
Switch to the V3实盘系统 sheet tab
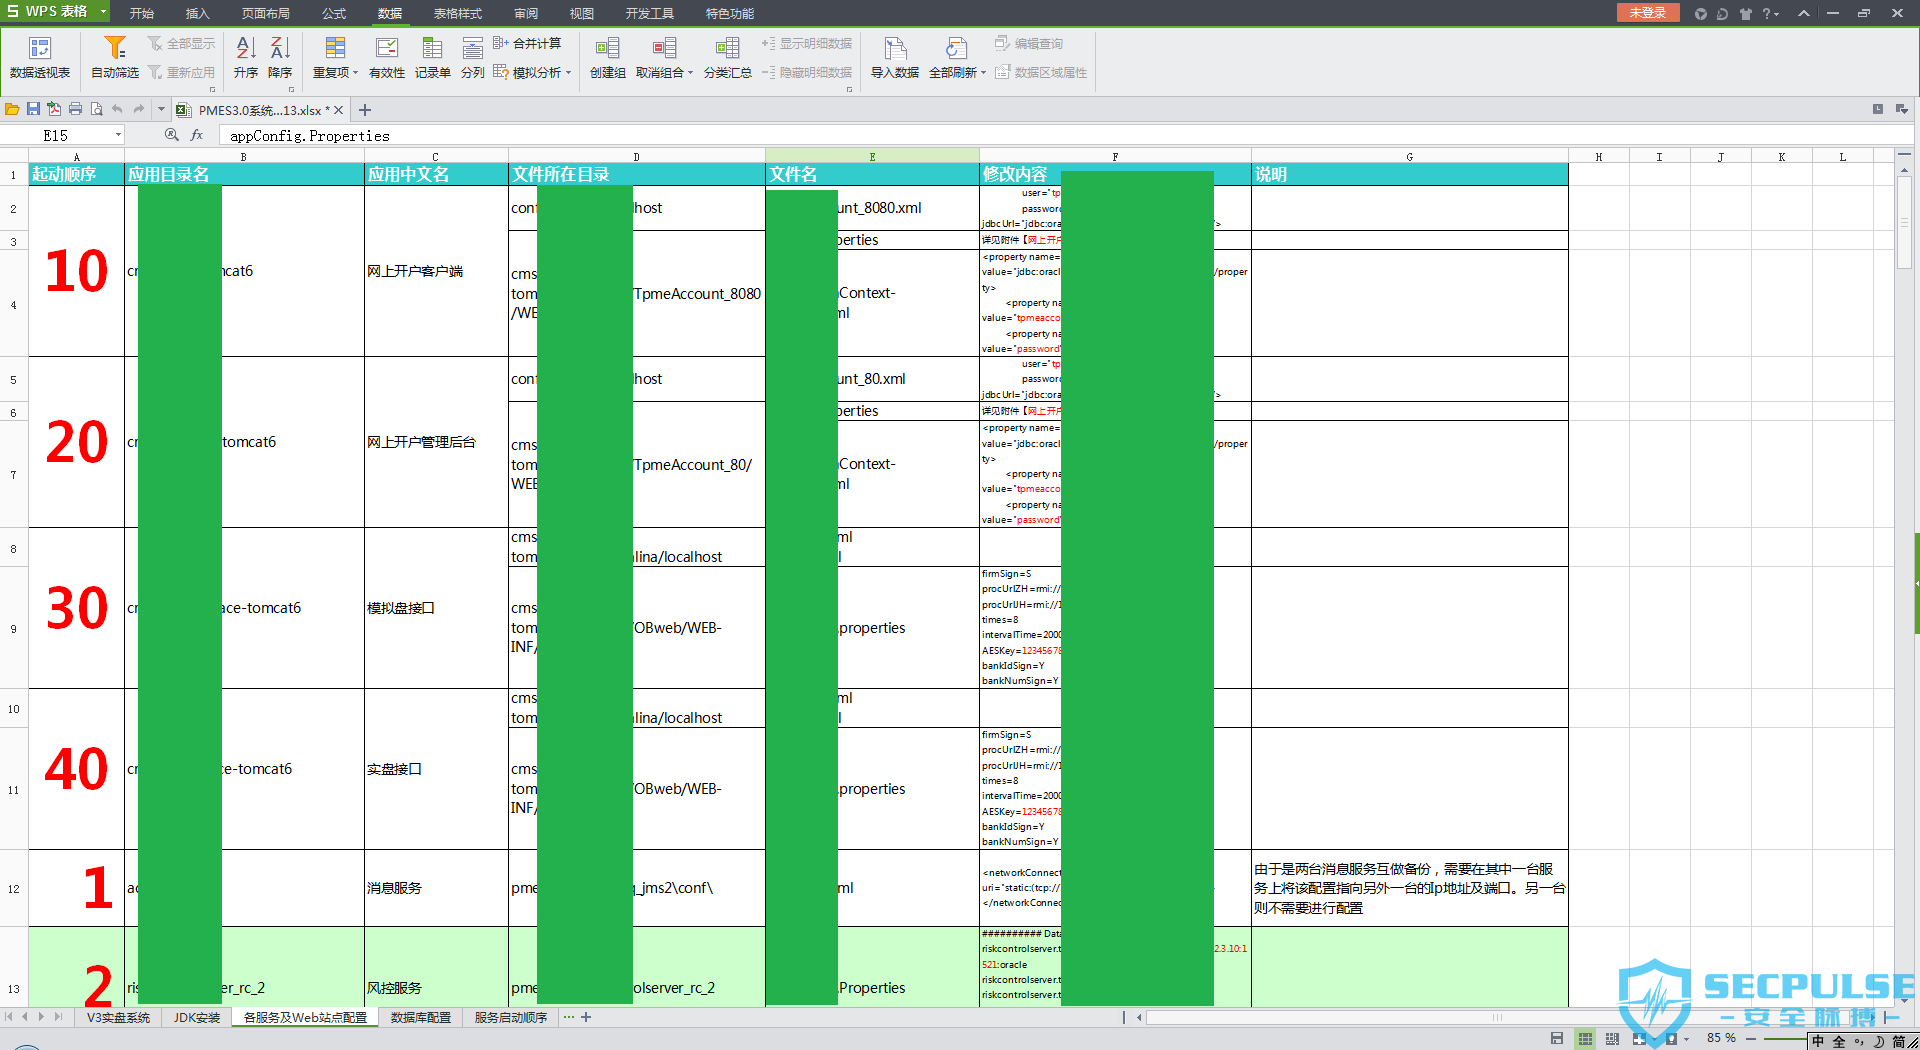[118, 1017]
